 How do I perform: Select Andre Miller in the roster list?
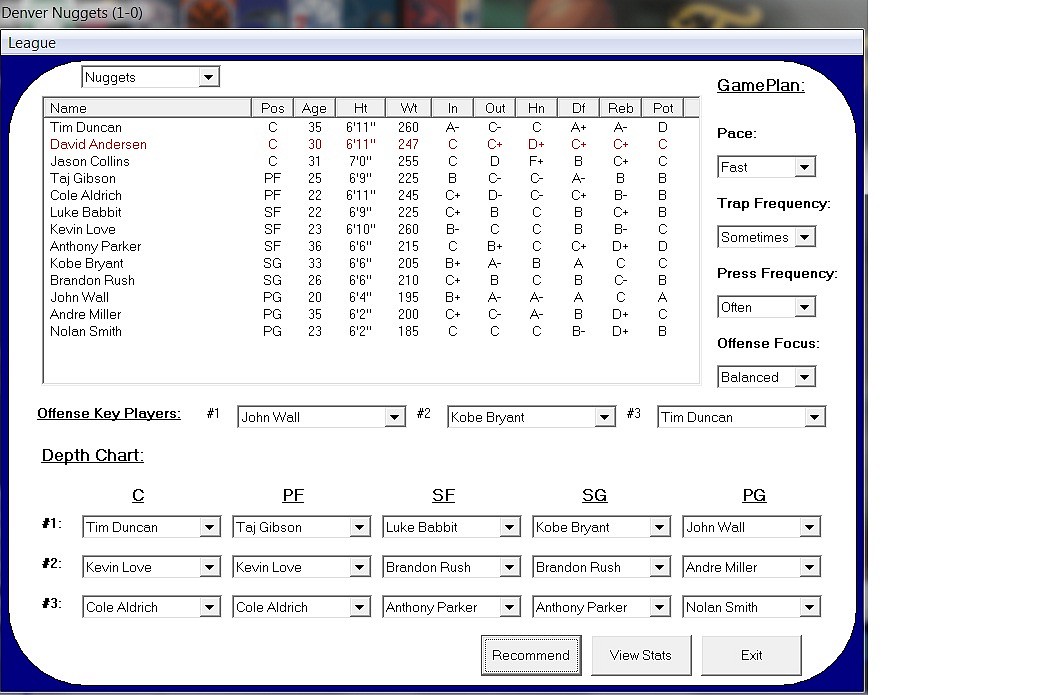pos(371,314)
